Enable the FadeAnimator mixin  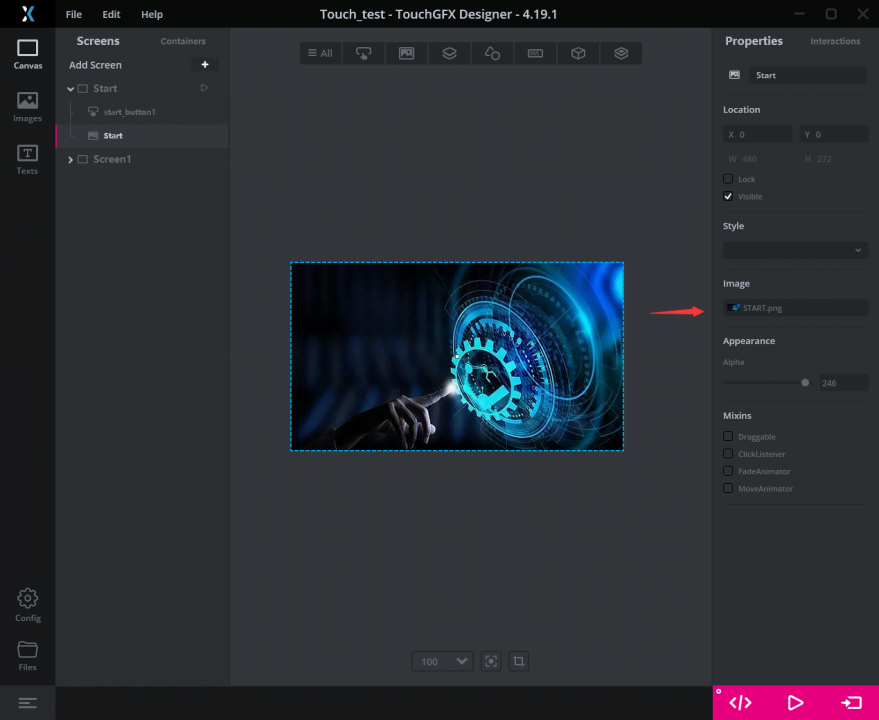pos(728,471)
